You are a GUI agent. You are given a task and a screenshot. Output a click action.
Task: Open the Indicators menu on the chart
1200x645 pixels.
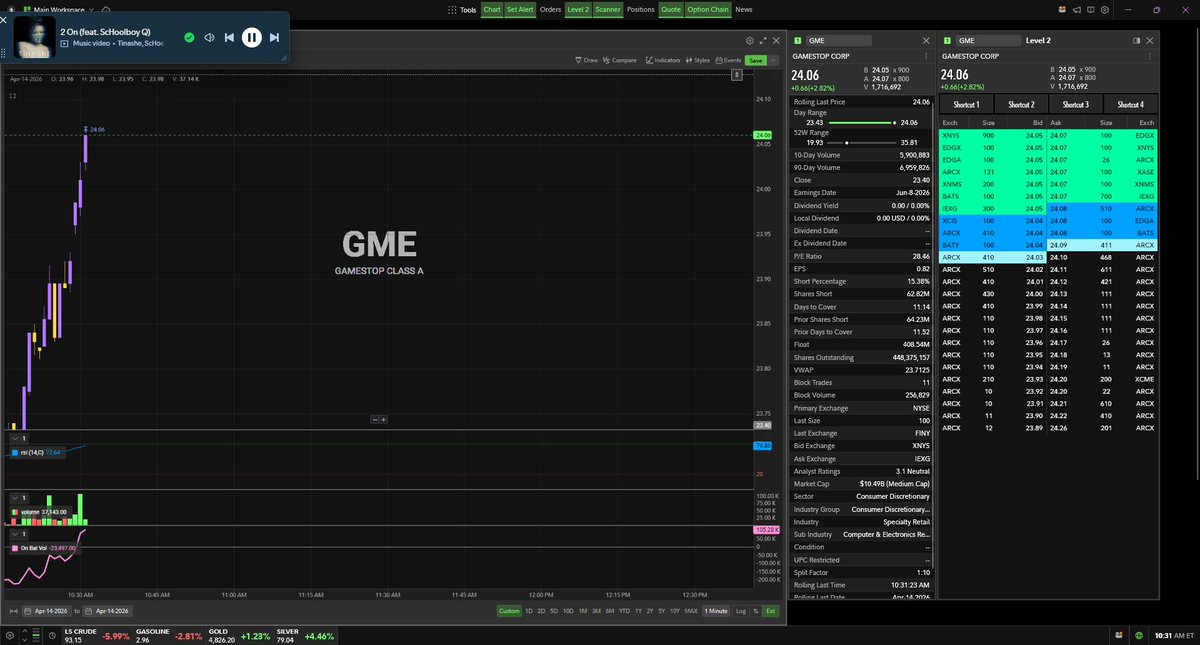click(x=663, y=60)
